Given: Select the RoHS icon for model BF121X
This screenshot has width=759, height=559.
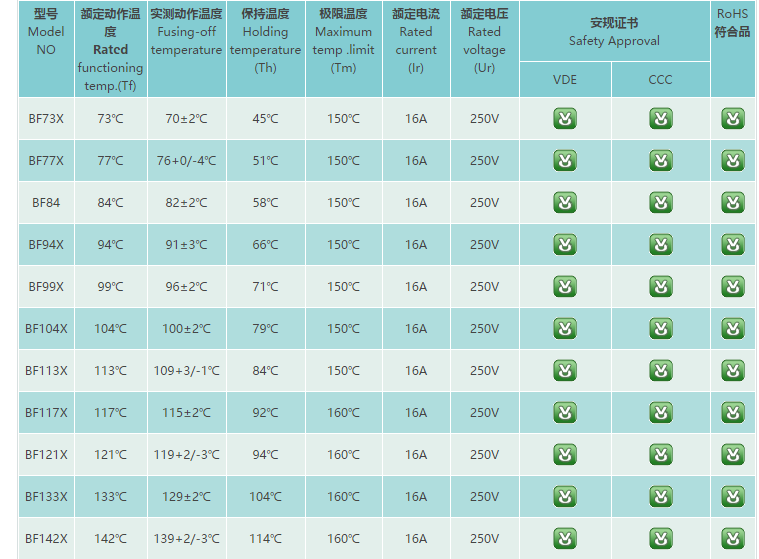Looking at the screenshot, I should [x=733, y=455].
